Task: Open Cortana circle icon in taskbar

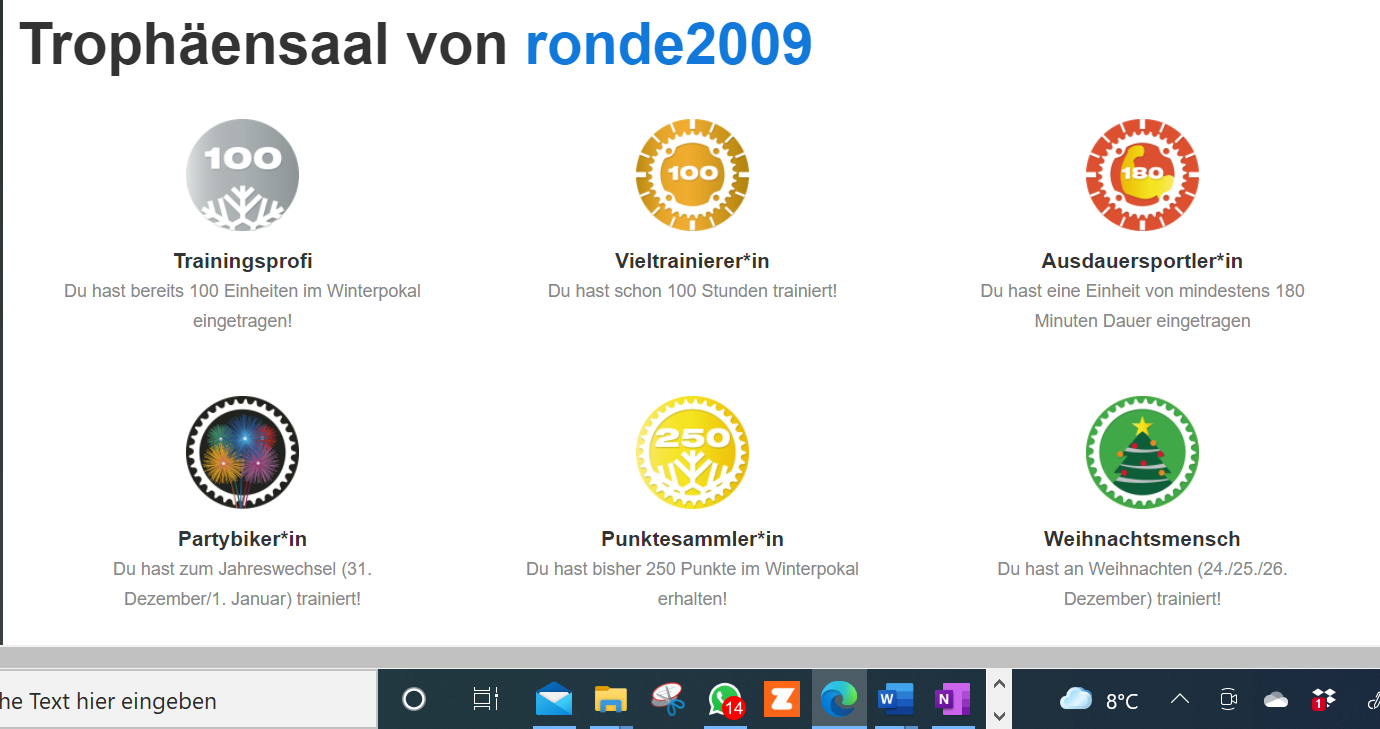Action: point(414,700)
